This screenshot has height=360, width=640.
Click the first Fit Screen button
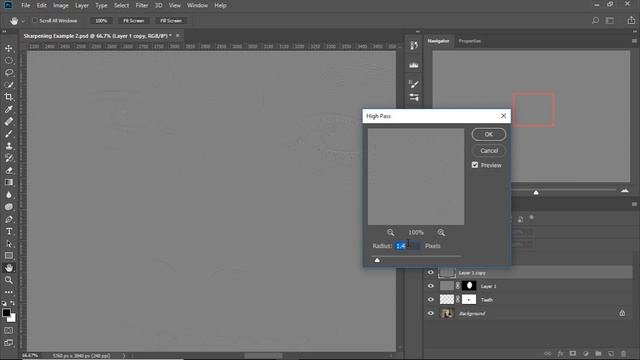click(133, 20)
